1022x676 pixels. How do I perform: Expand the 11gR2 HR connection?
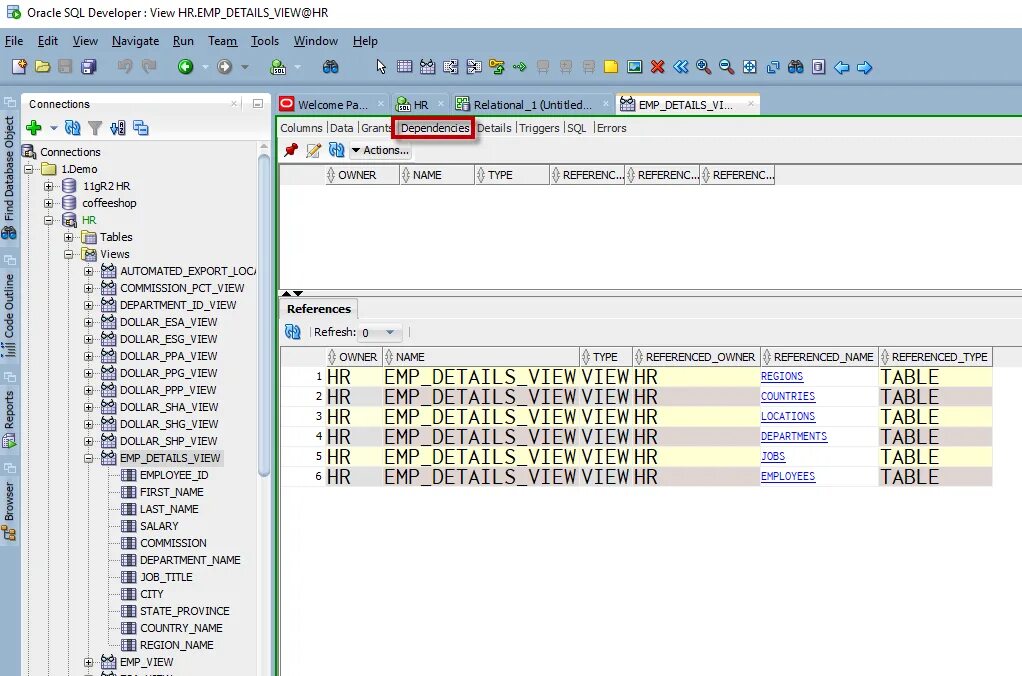coord(48,186)
